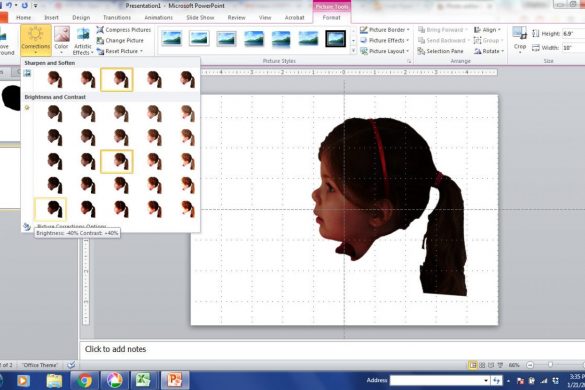
Task: Adjust the zoom slider in status bar
Action: pos(550,365)
